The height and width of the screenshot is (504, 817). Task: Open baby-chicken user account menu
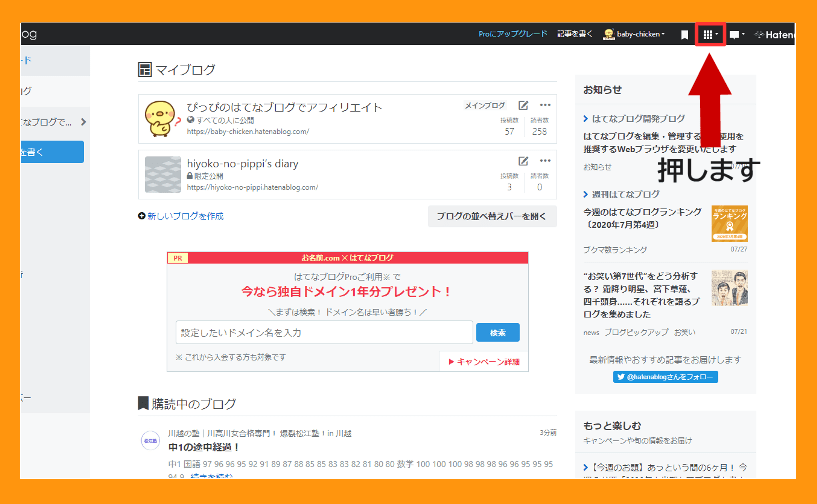[x=634, y=34]
